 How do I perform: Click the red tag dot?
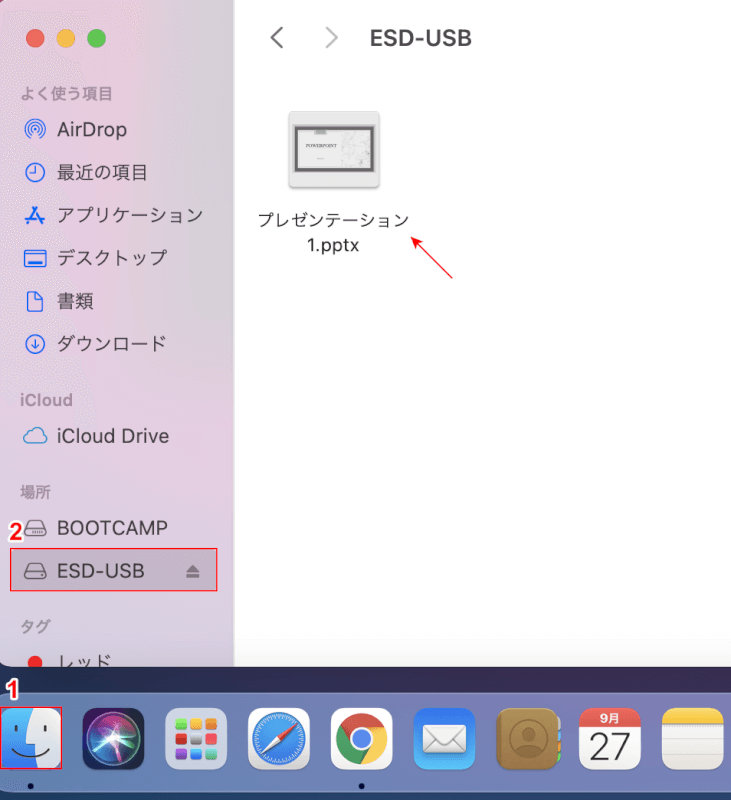coord(35,661)
